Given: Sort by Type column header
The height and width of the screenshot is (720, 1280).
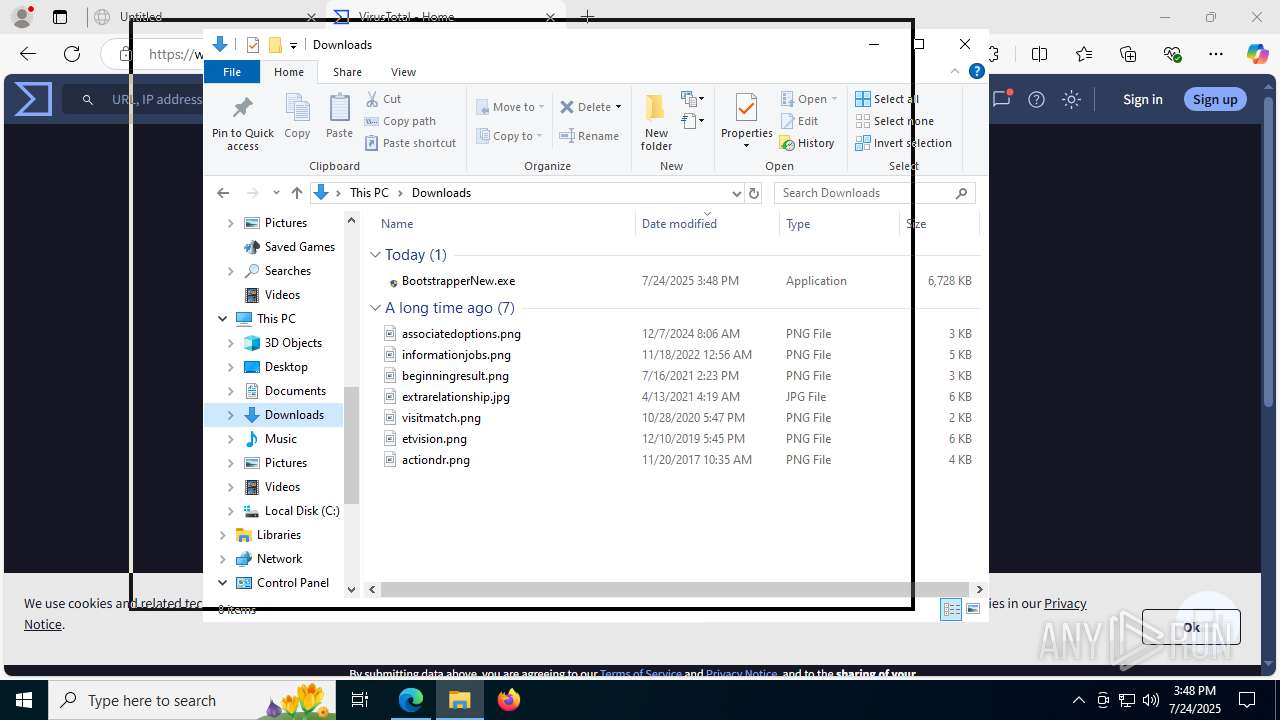Looking at the screenshot, I should 798,224.
